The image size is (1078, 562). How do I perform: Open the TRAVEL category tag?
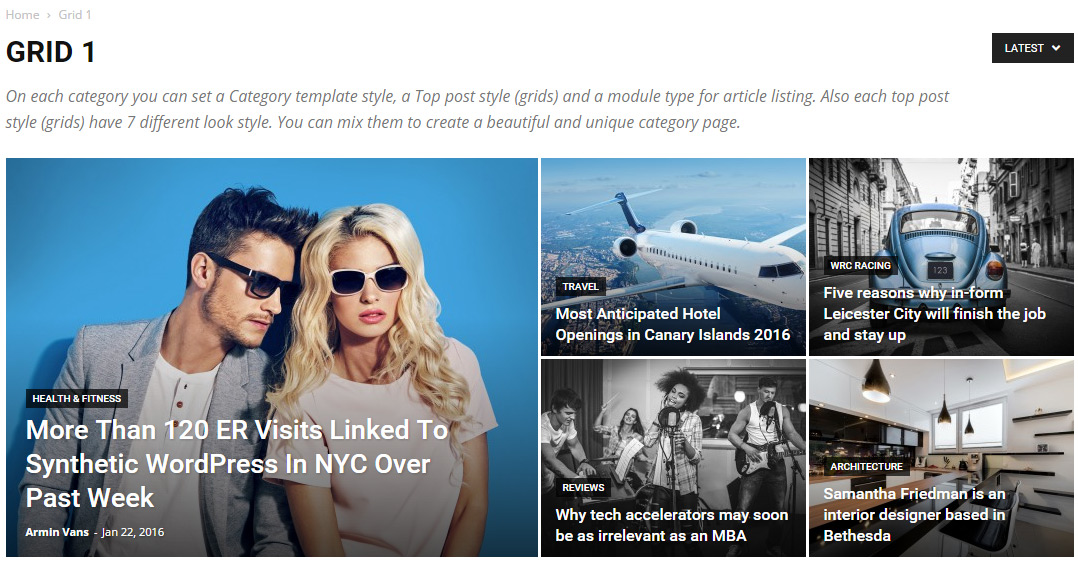pyautogui.click(x=580, y=286)
